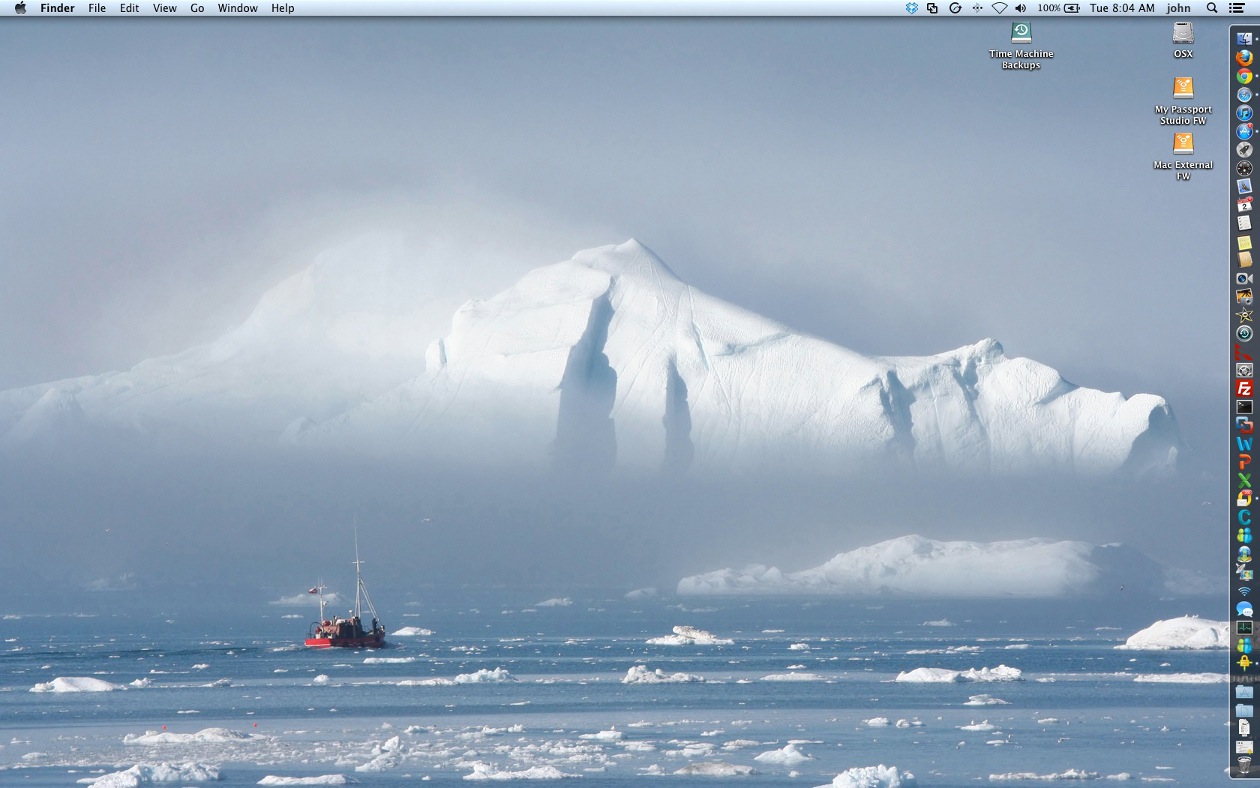Click the Tue 8:04 AM clock
This screenshot has width=1260, height=788.
(x=1122, y=8)
